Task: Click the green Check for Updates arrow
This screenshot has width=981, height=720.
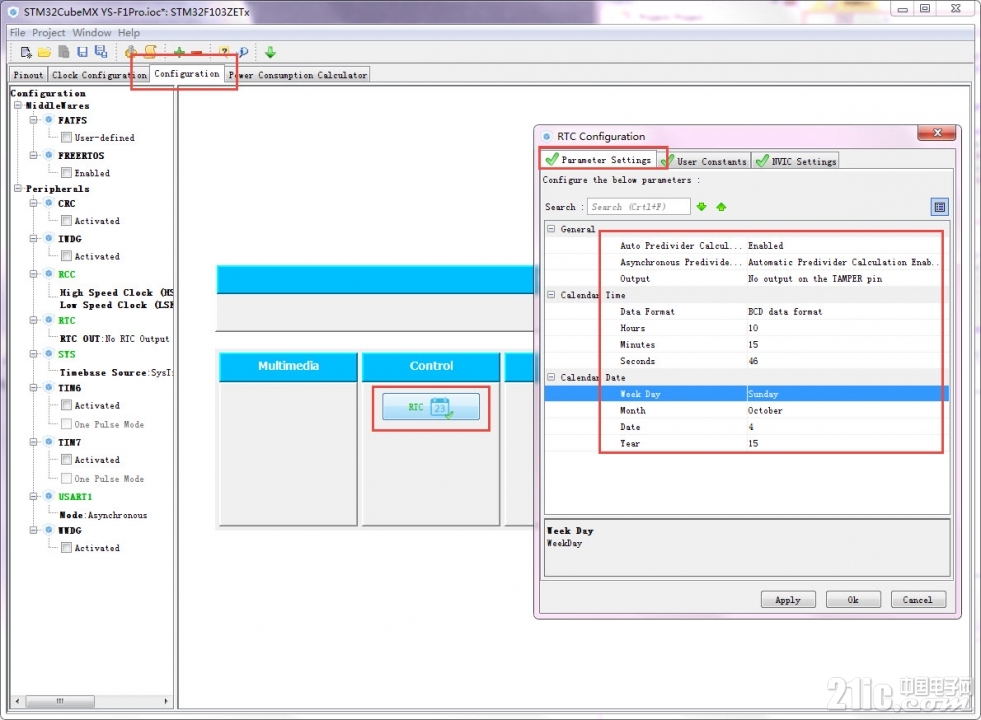Action: click(x=270, y=52)
